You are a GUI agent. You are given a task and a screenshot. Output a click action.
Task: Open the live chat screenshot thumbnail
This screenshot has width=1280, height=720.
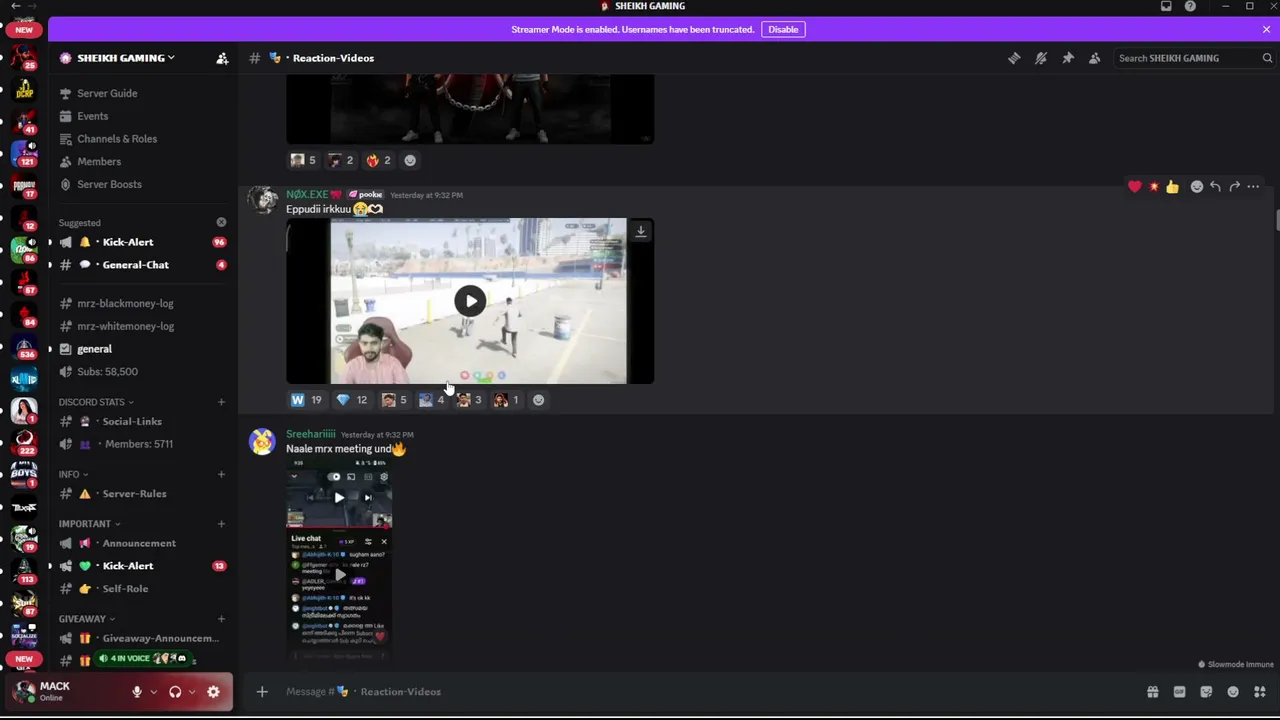point(339,559)
